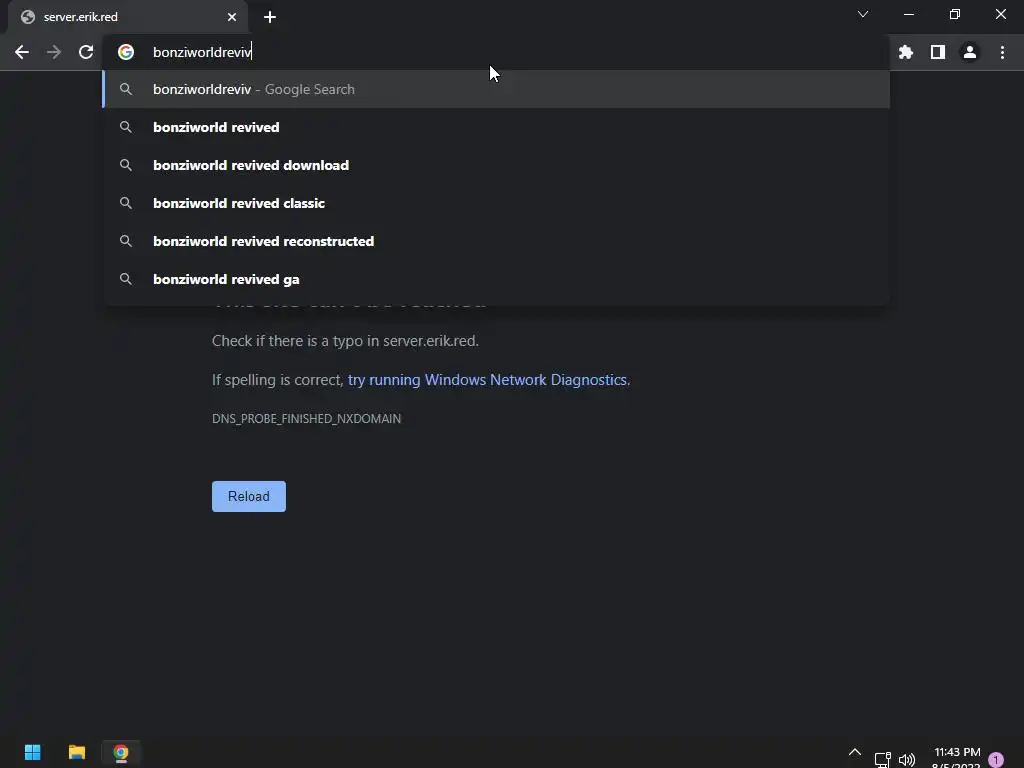
Task: Select the suggestion bonziworld revived
Action: [x=496, y=127]
